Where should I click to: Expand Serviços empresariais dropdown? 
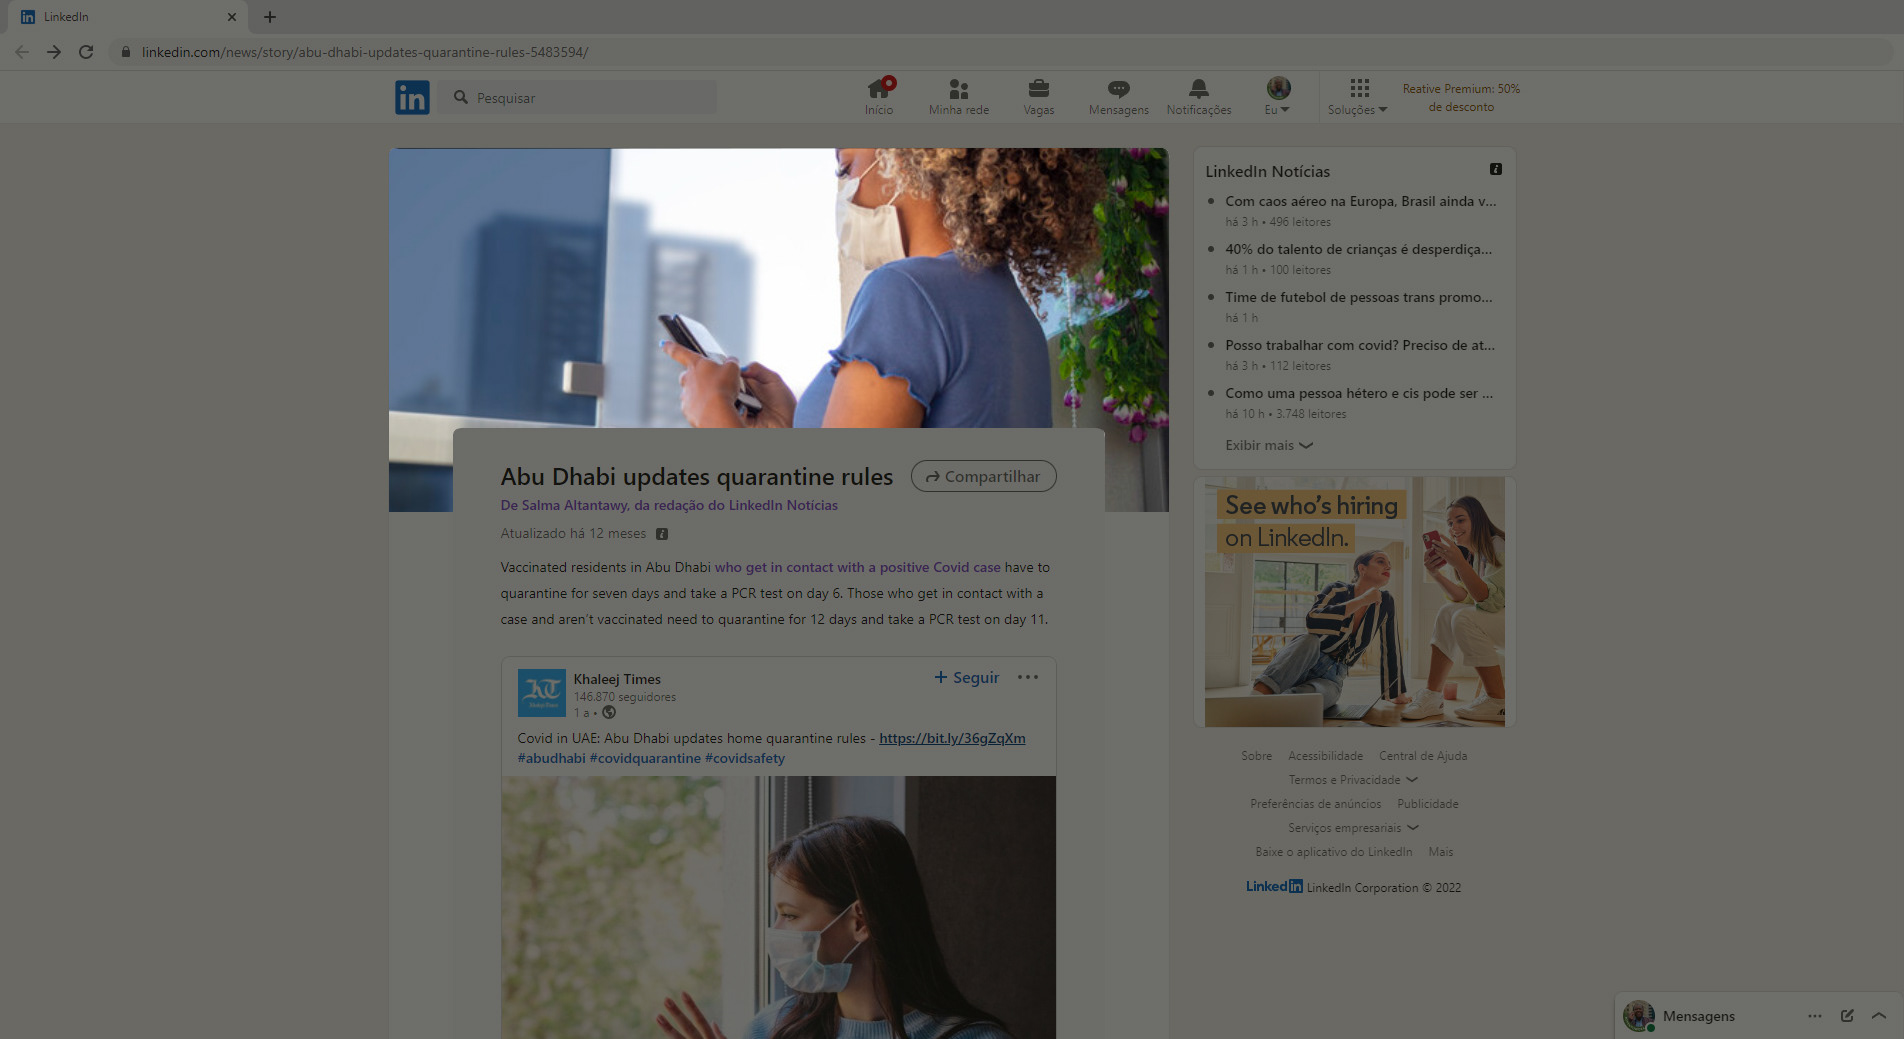click(x=1353, y=828)
